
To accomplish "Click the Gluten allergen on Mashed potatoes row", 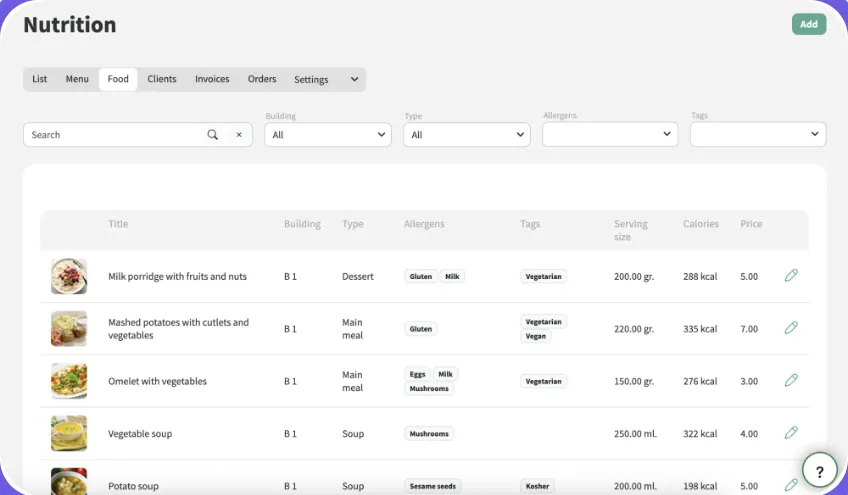I will [x=421, y=329].
